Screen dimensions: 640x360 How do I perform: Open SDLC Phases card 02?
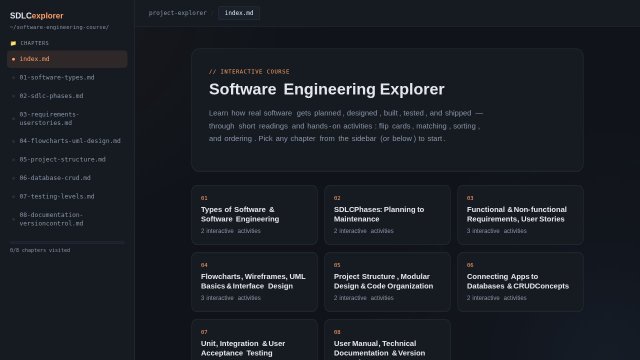coord(387,215)
